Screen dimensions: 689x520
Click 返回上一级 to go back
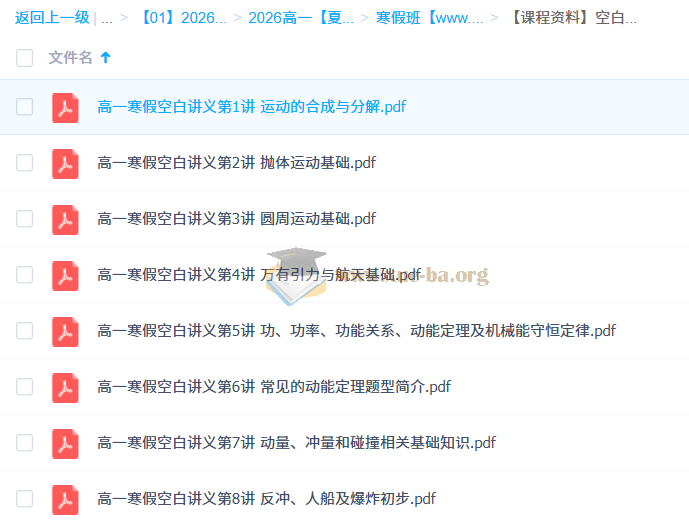click(x=51, y=18)
